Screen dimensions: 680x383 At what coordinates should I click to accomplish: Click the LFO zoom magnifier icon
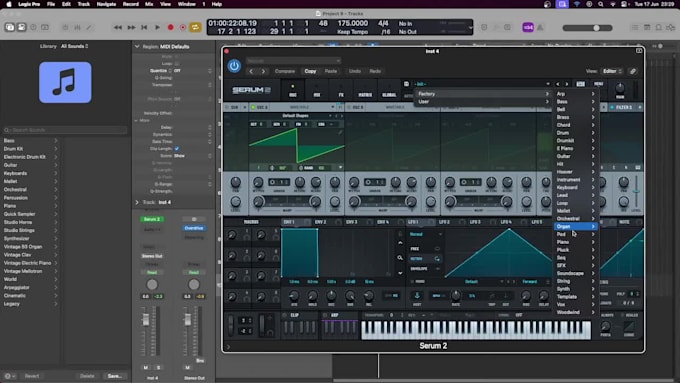(x=400, y=258)
